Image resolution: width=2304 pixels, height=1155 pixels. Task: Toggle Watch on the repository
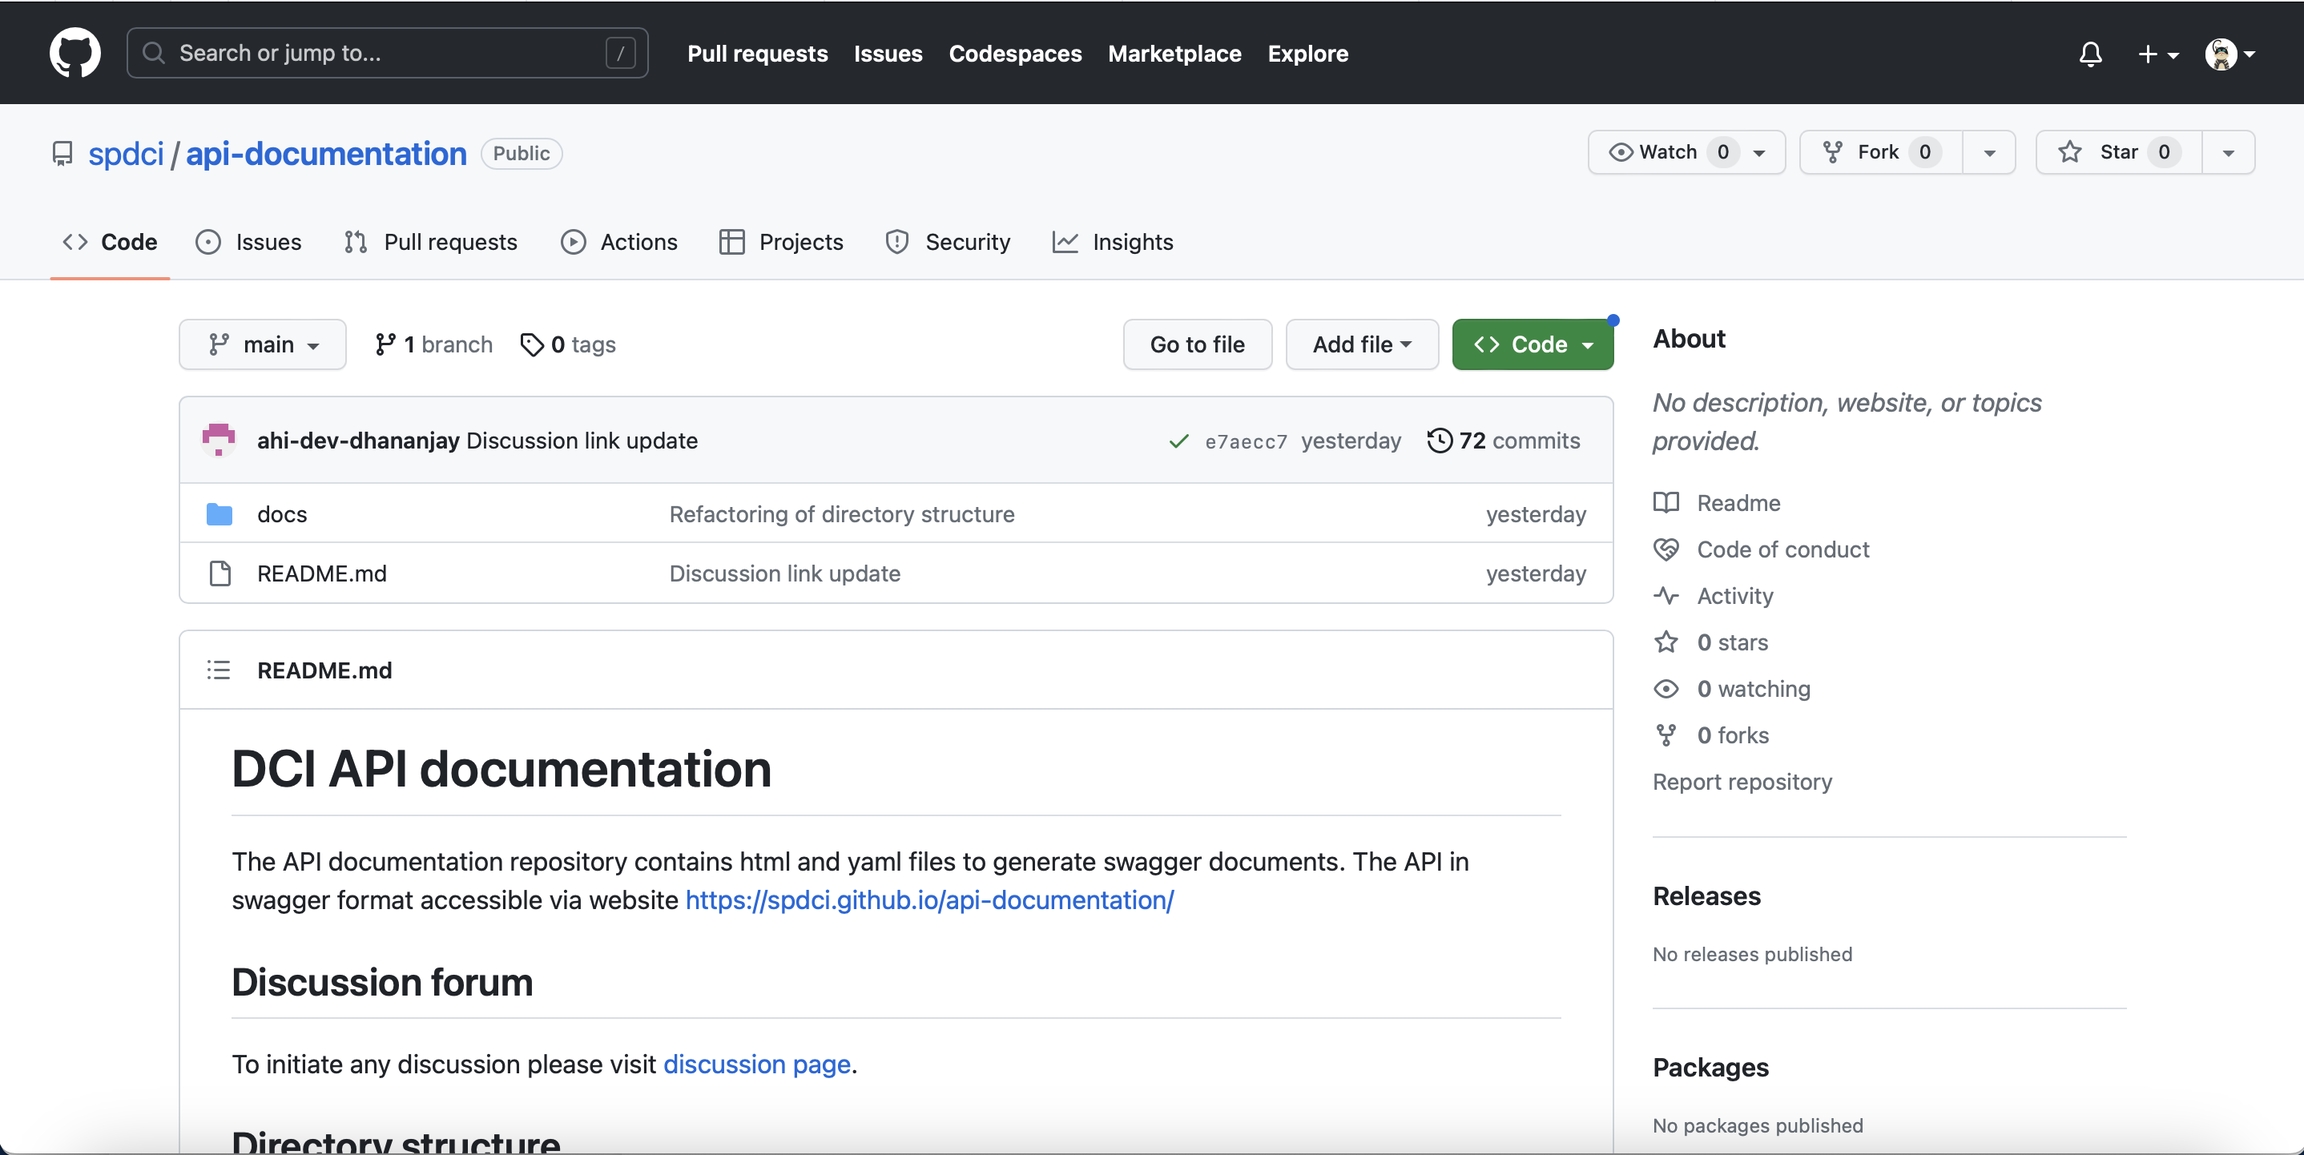[x=1670, y=152]
